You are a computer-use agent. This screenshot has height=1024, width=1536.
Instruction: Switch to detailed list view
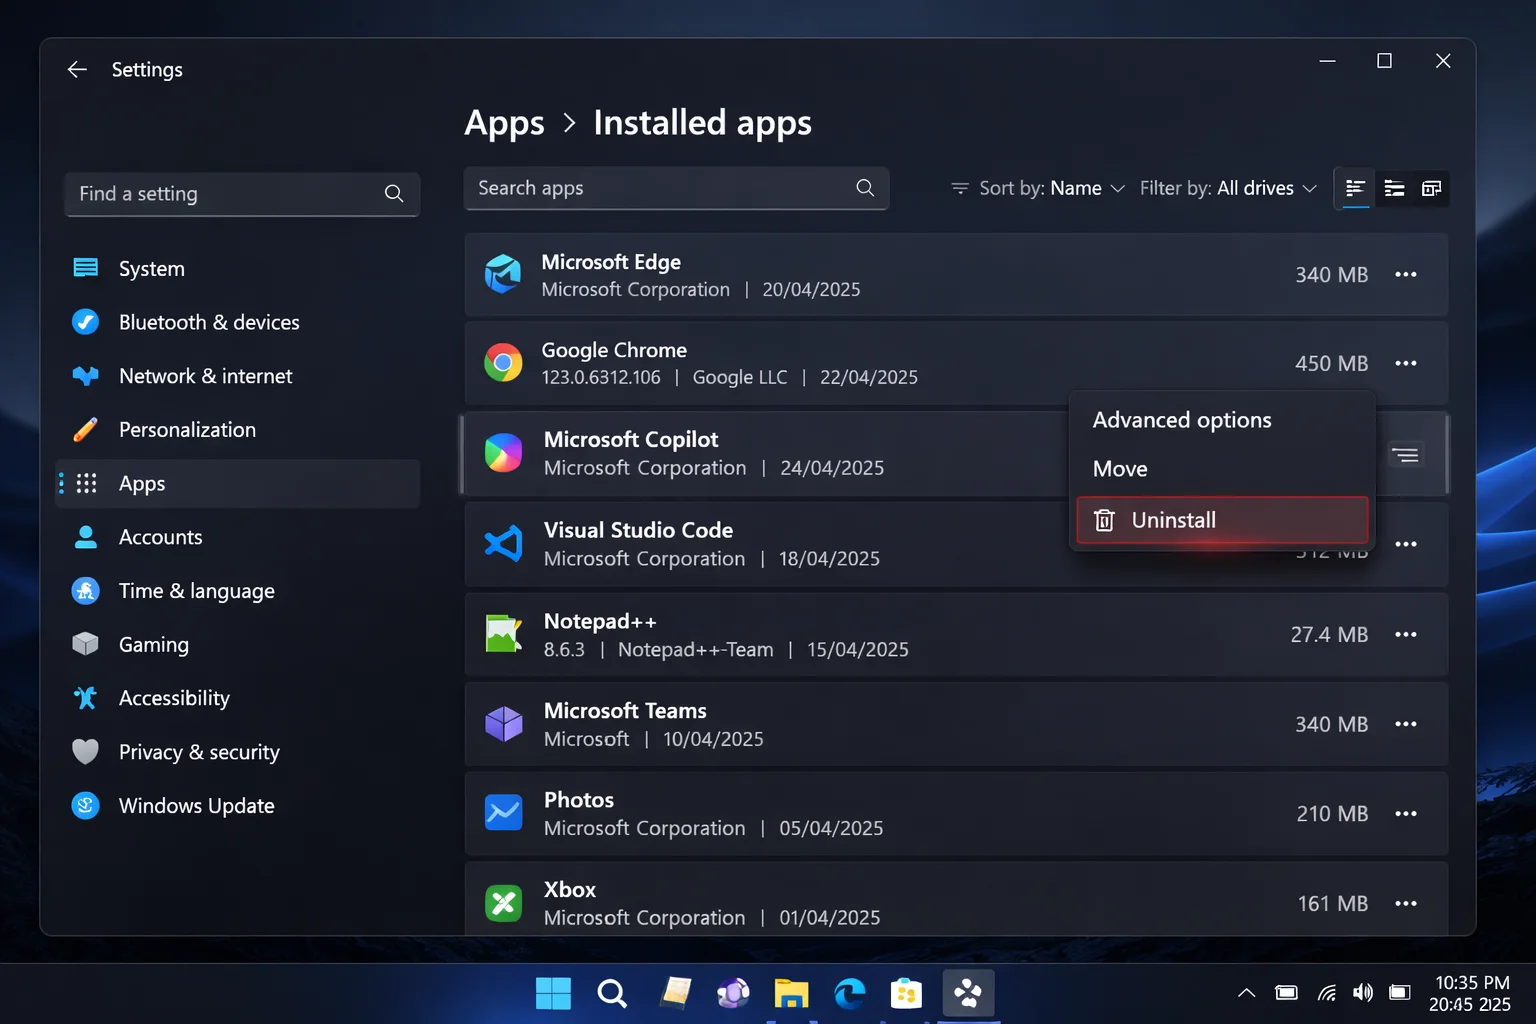(1354, 188)
